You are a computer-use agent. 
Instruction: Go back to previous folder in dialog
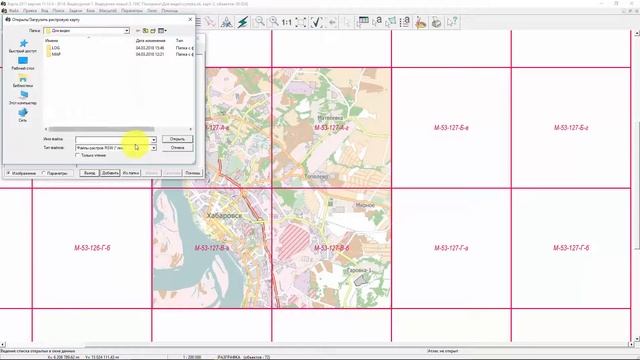(138, 31)
